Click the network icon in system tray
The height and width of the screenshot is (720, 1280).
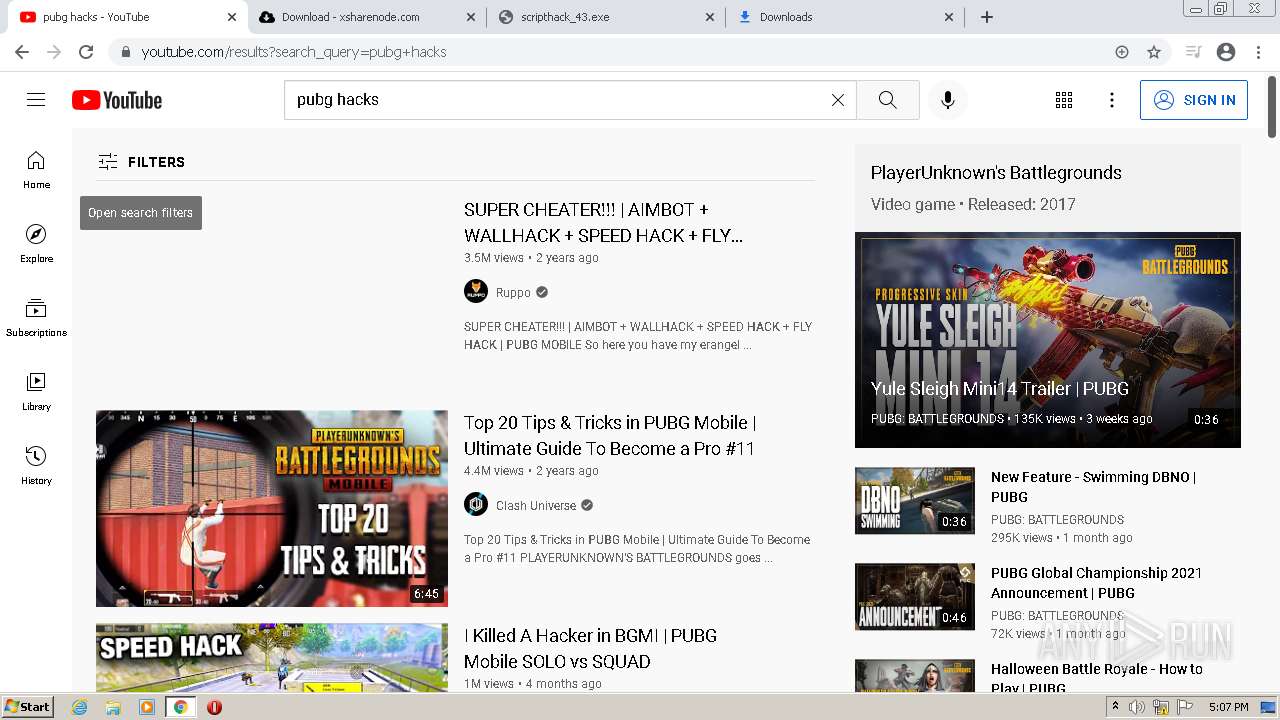point(1162,707)
